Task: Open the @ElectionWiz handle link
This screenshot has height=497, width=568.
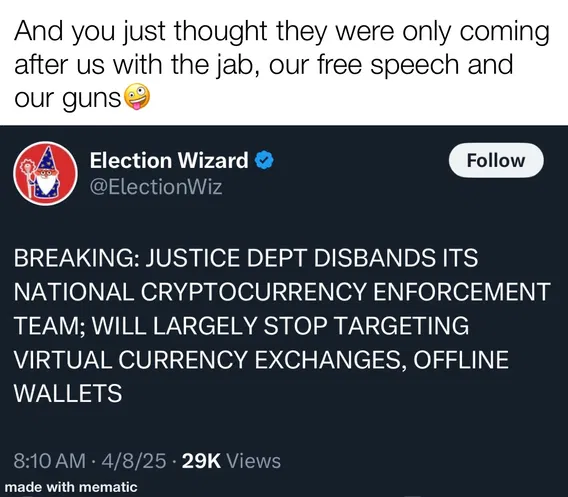Action: pos(156,187)
